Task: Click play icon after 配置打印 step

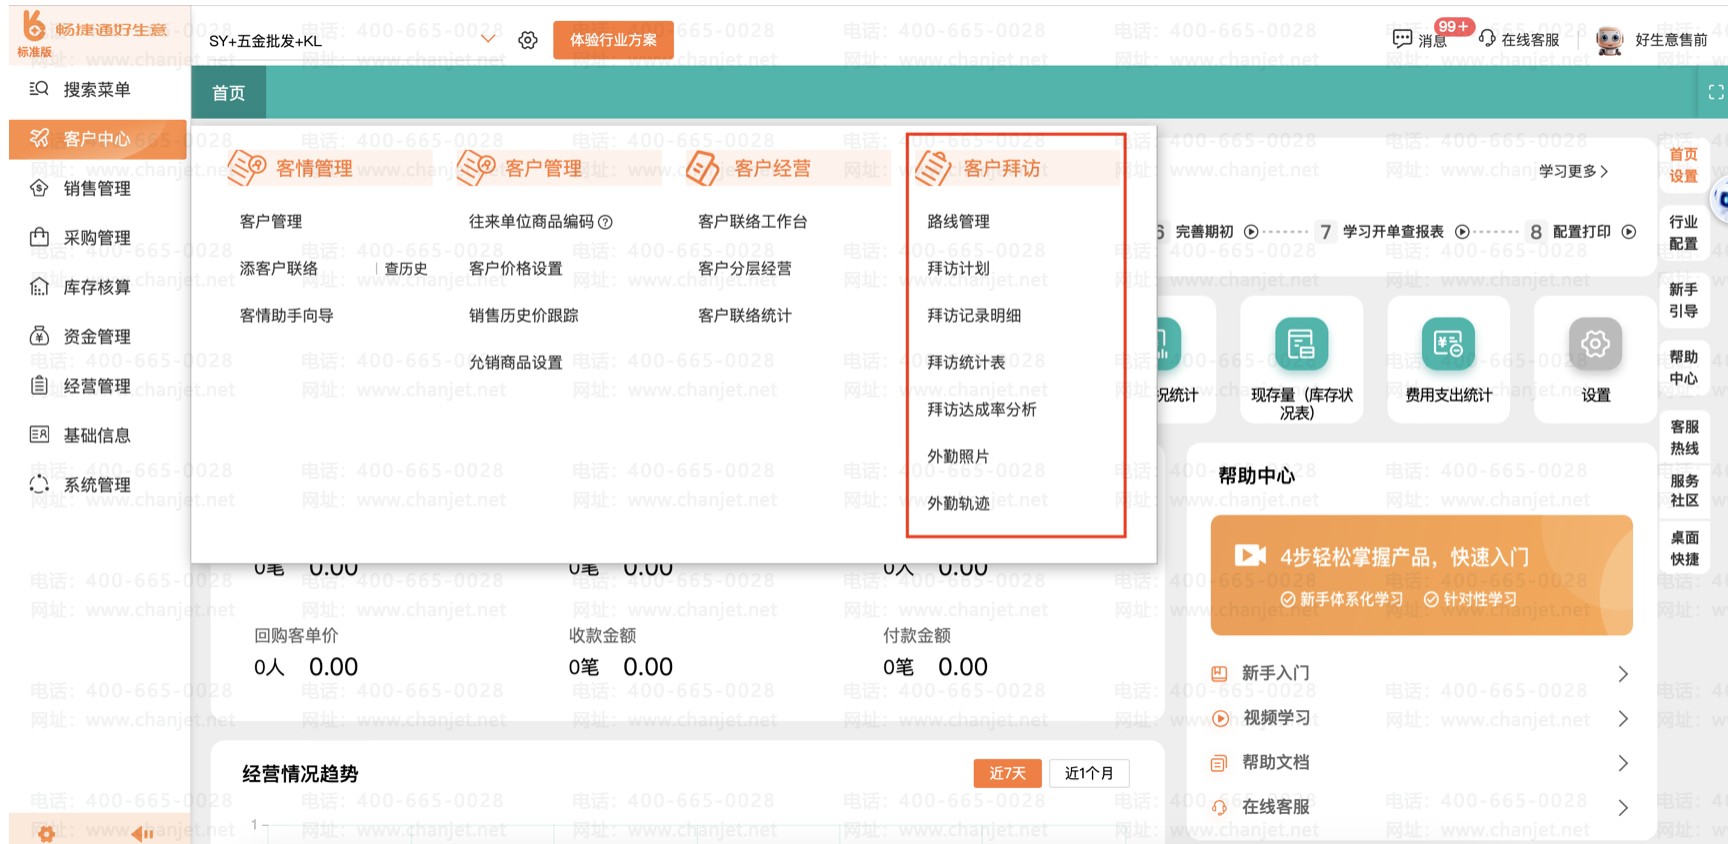Action: point(1629,232)
